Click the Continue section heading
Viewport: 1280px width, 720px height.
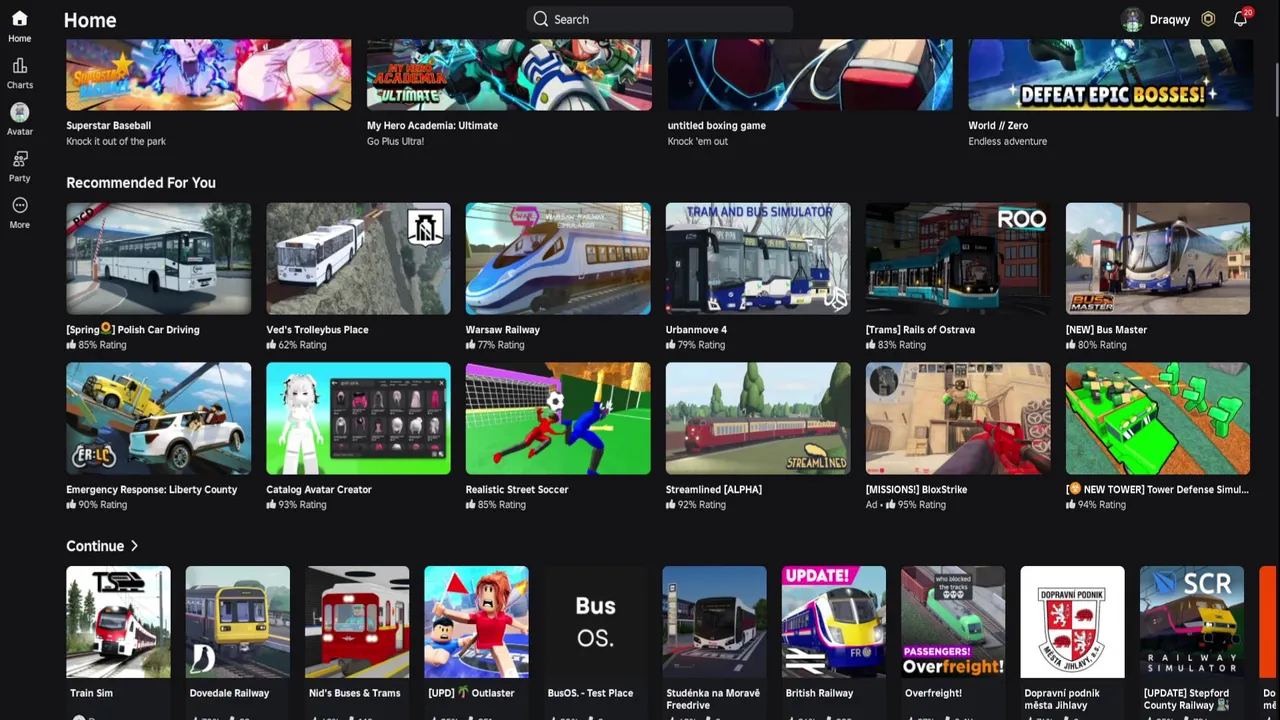(95, 546)
